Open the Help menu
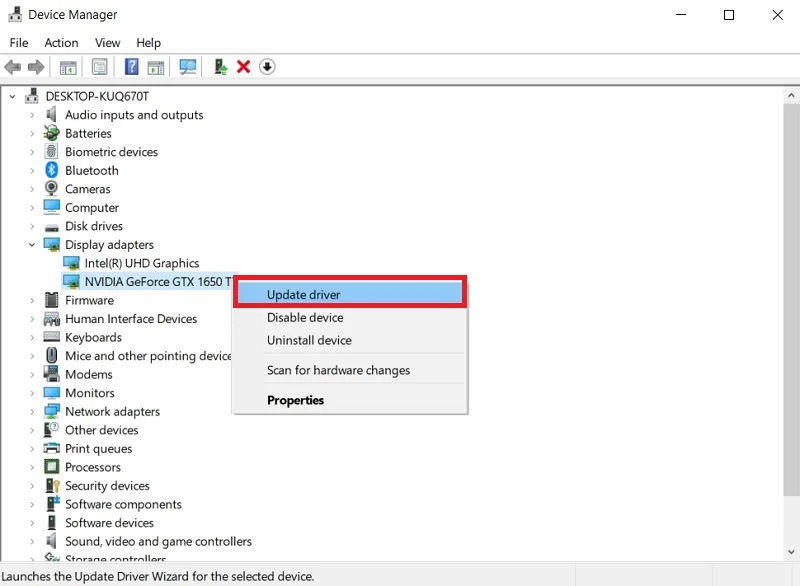Viewport: 800px width, 586px height. (x=148, y=43)
